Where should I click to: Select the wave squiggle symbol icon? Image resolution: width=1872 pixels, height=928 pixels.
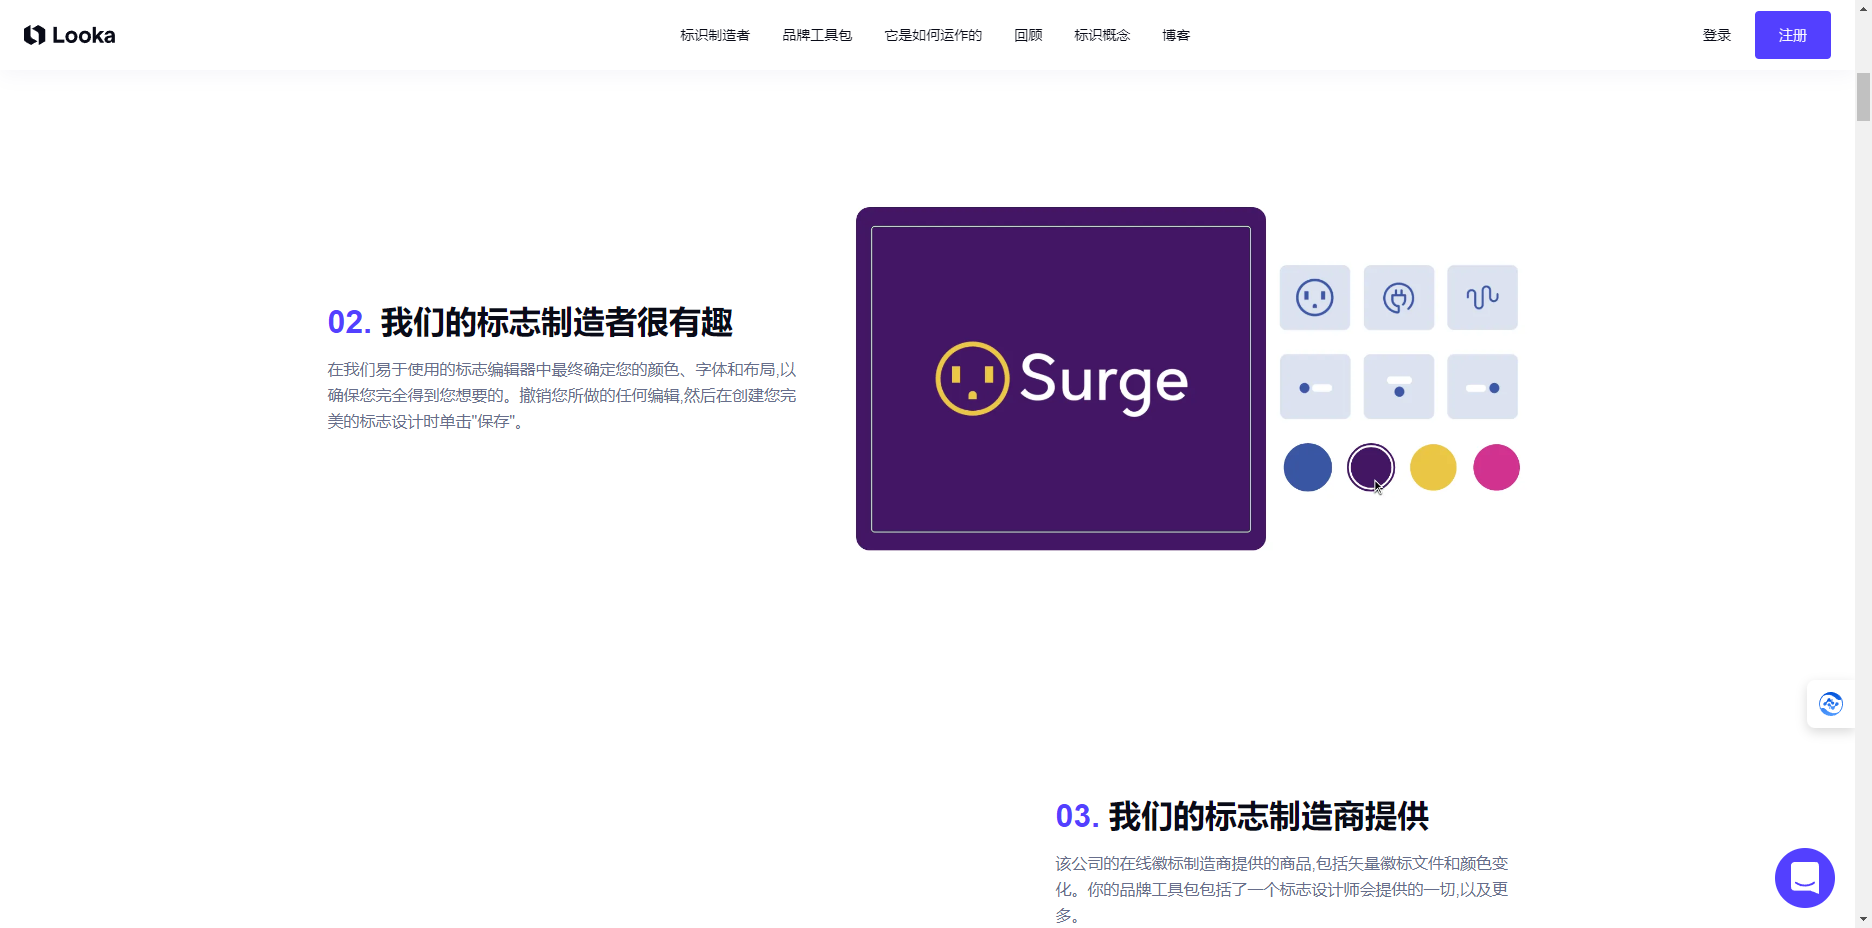[1482, 297]
